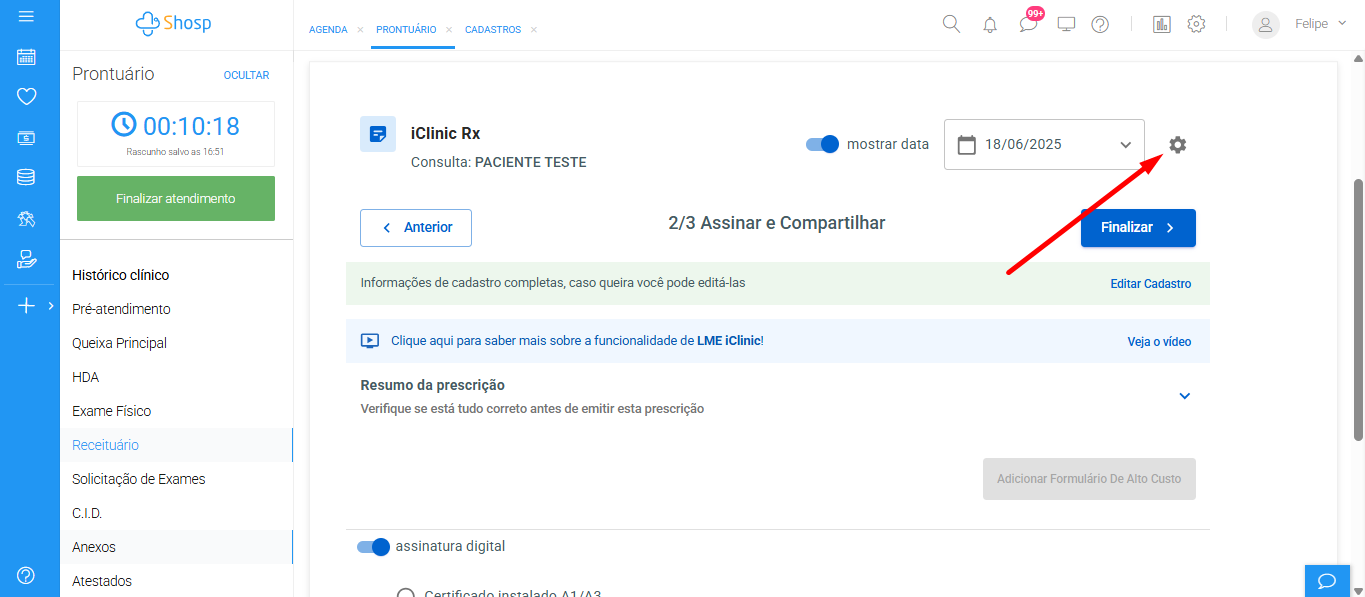This screenshot has width=1365, height=597.
Task: Click the Veja o vídeo link
Action: (1160, 342)
